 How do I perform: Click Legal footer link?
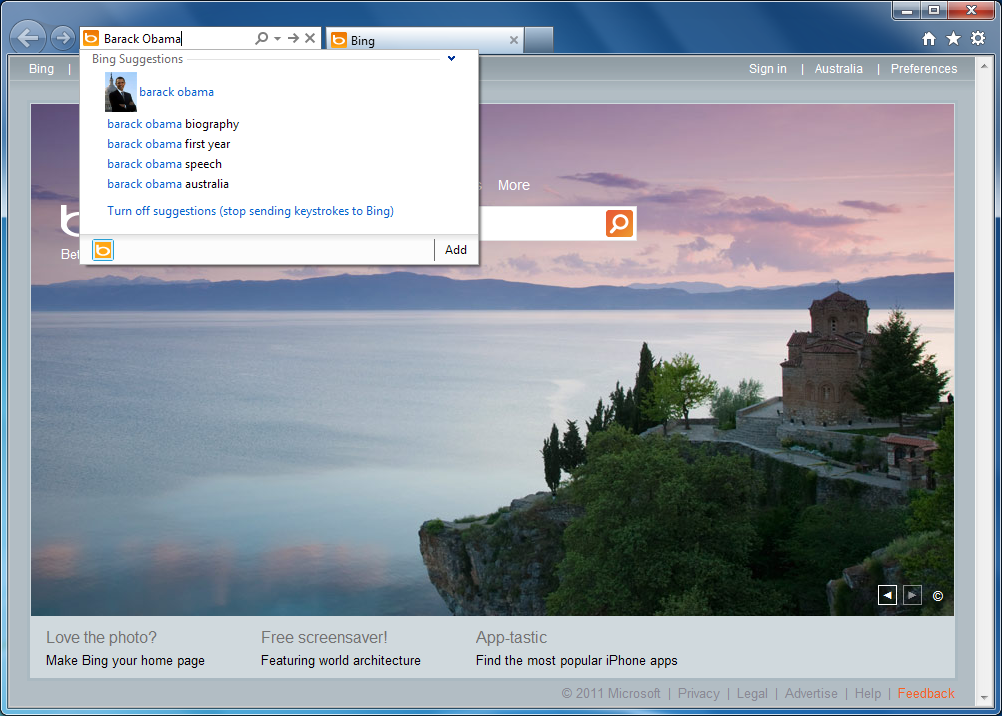(x=752, y=693)
